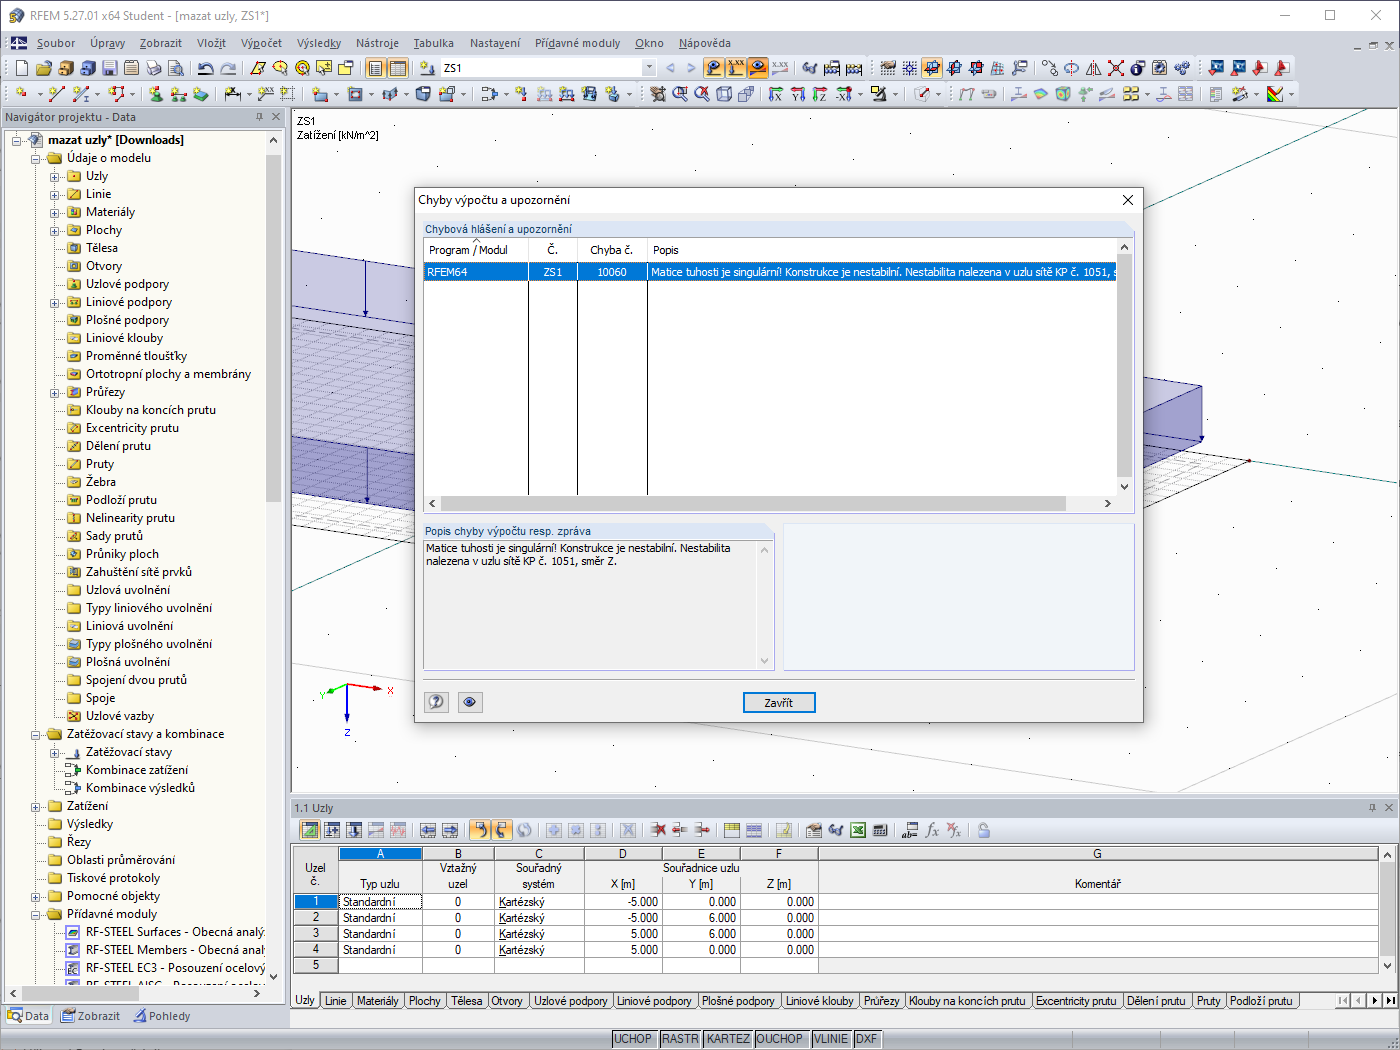The height and width of the screenshot is (1050, 1400).
Task: Click the formula fx icon in table toolbar
Action: [932, 830]
